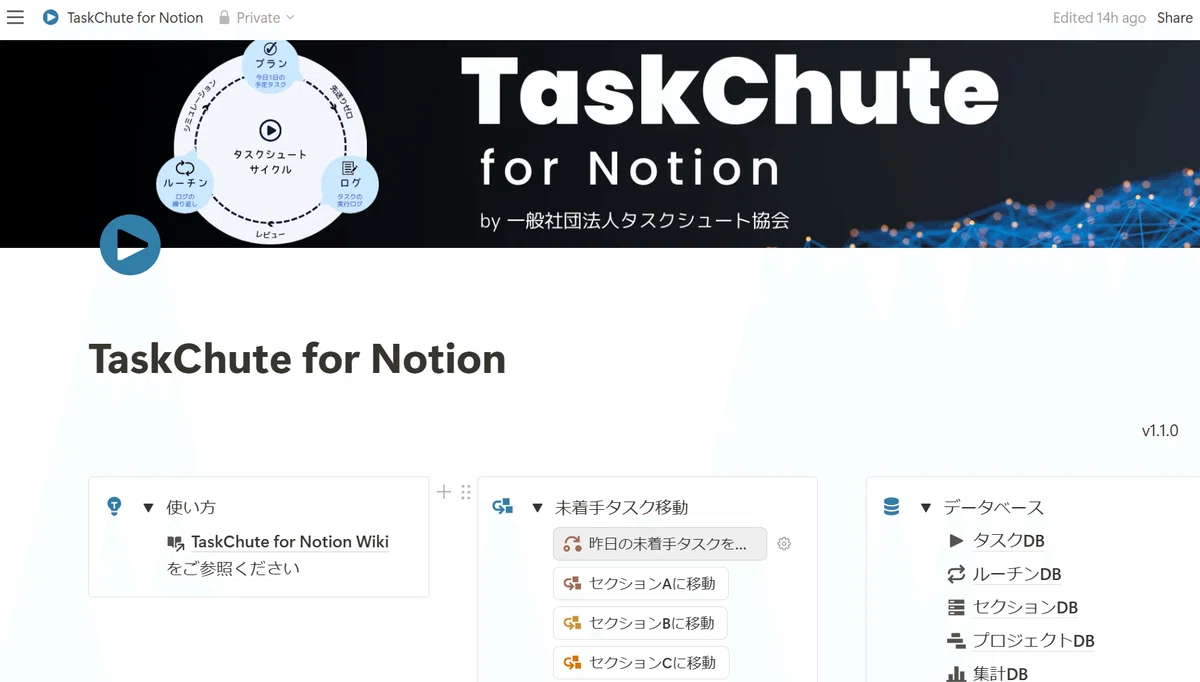Image resolution: width=1200 pixels, height=682 pixels.
Task: Collapse the データベース toggle triangle
Action: pos(926,507)
